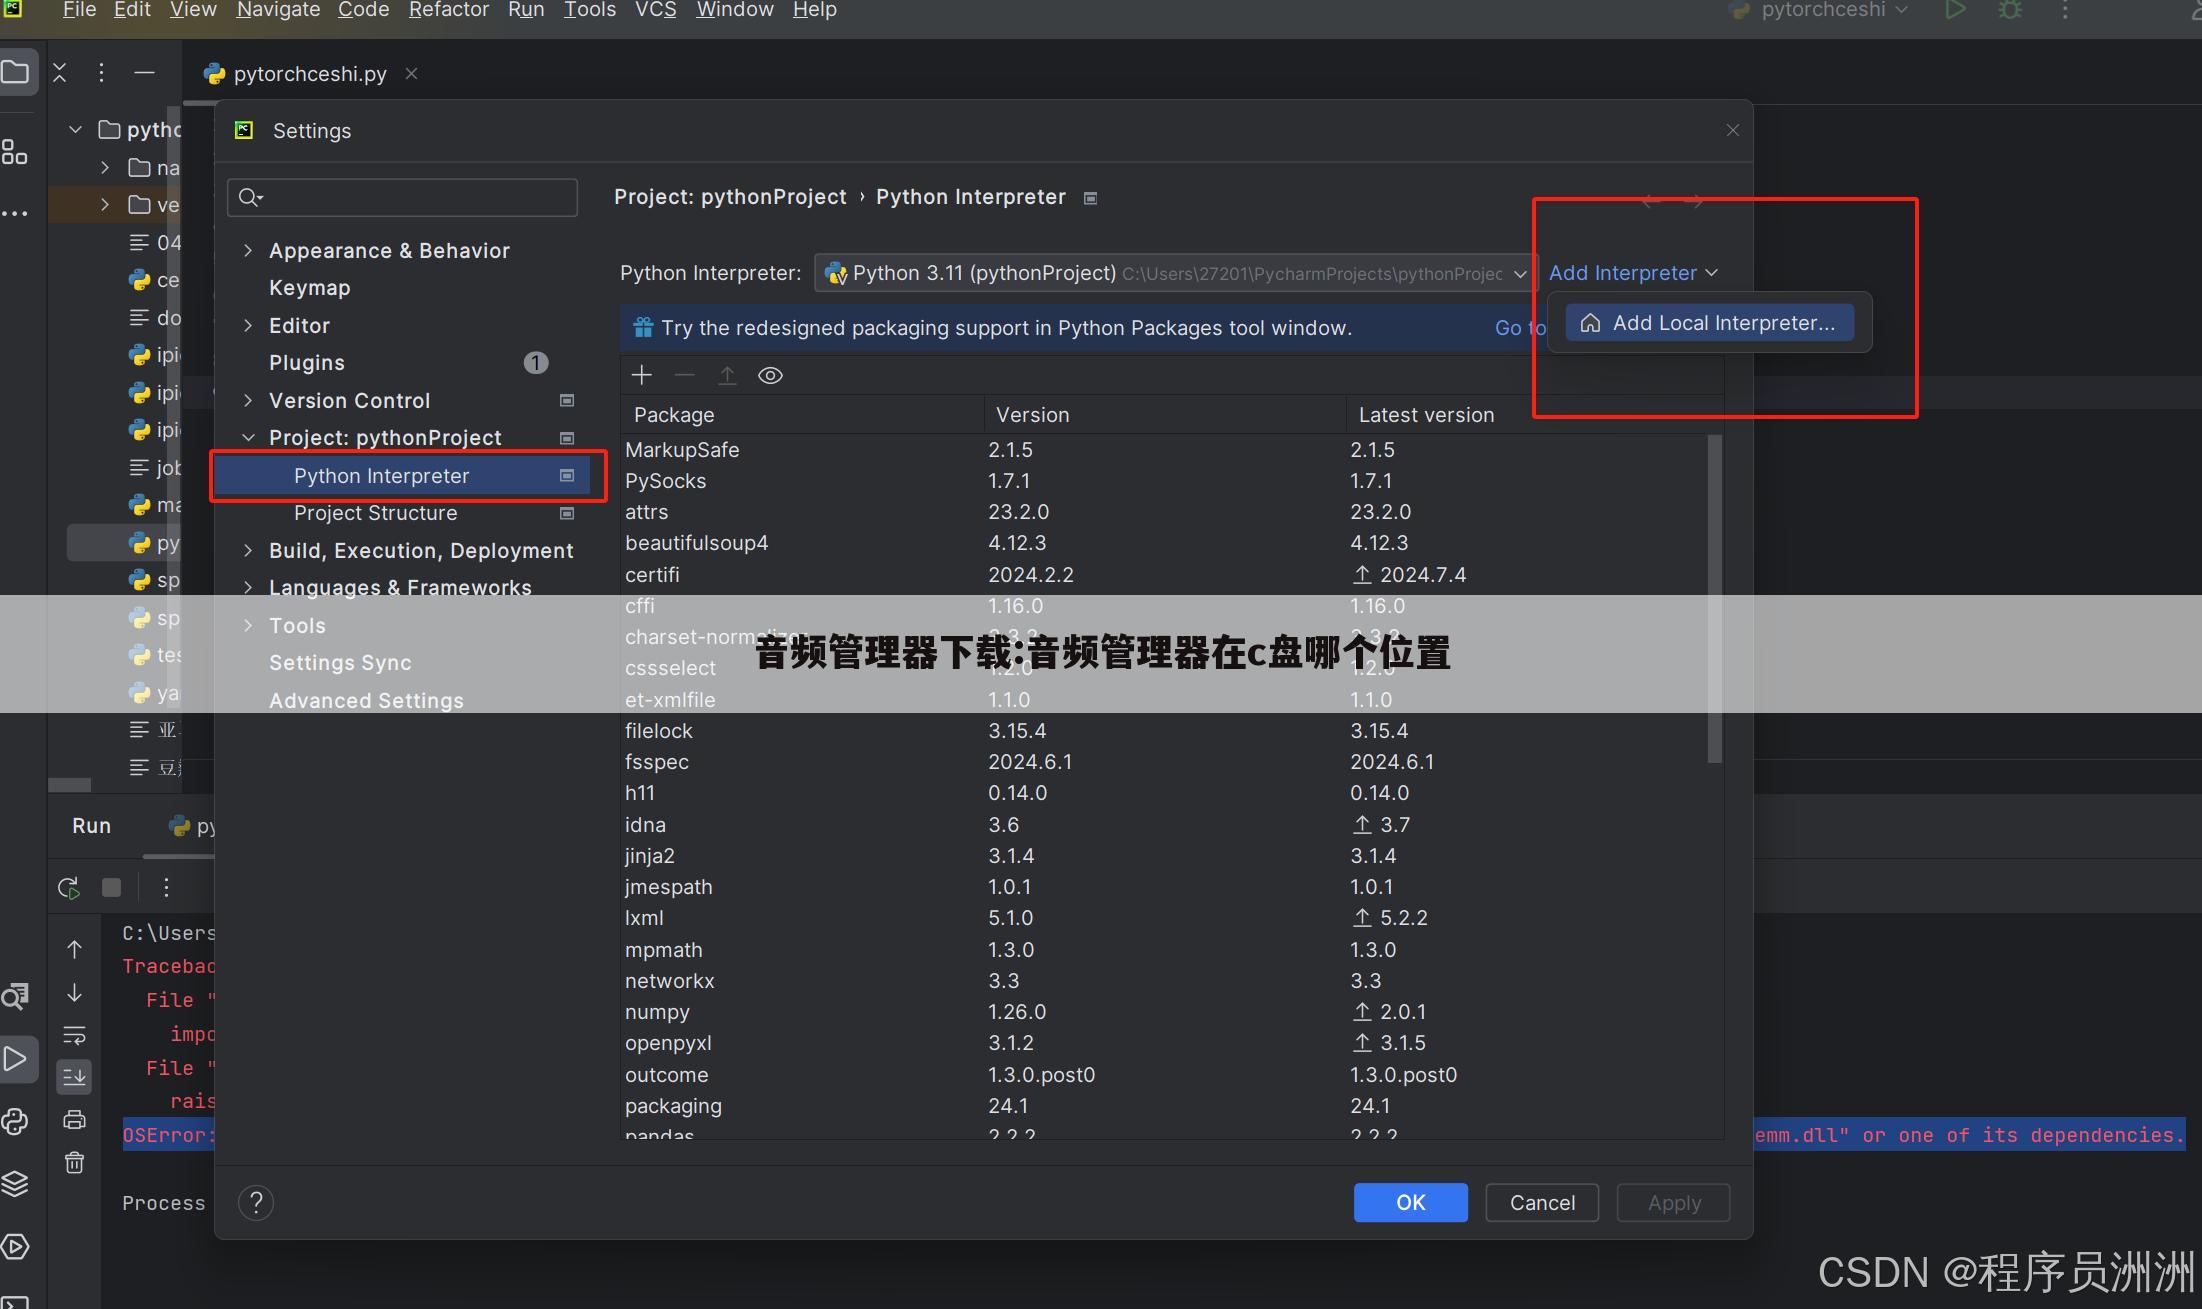Close the pytorchceshi.py editor tab
The image size is (2202, 1309).
coord(411,73)
